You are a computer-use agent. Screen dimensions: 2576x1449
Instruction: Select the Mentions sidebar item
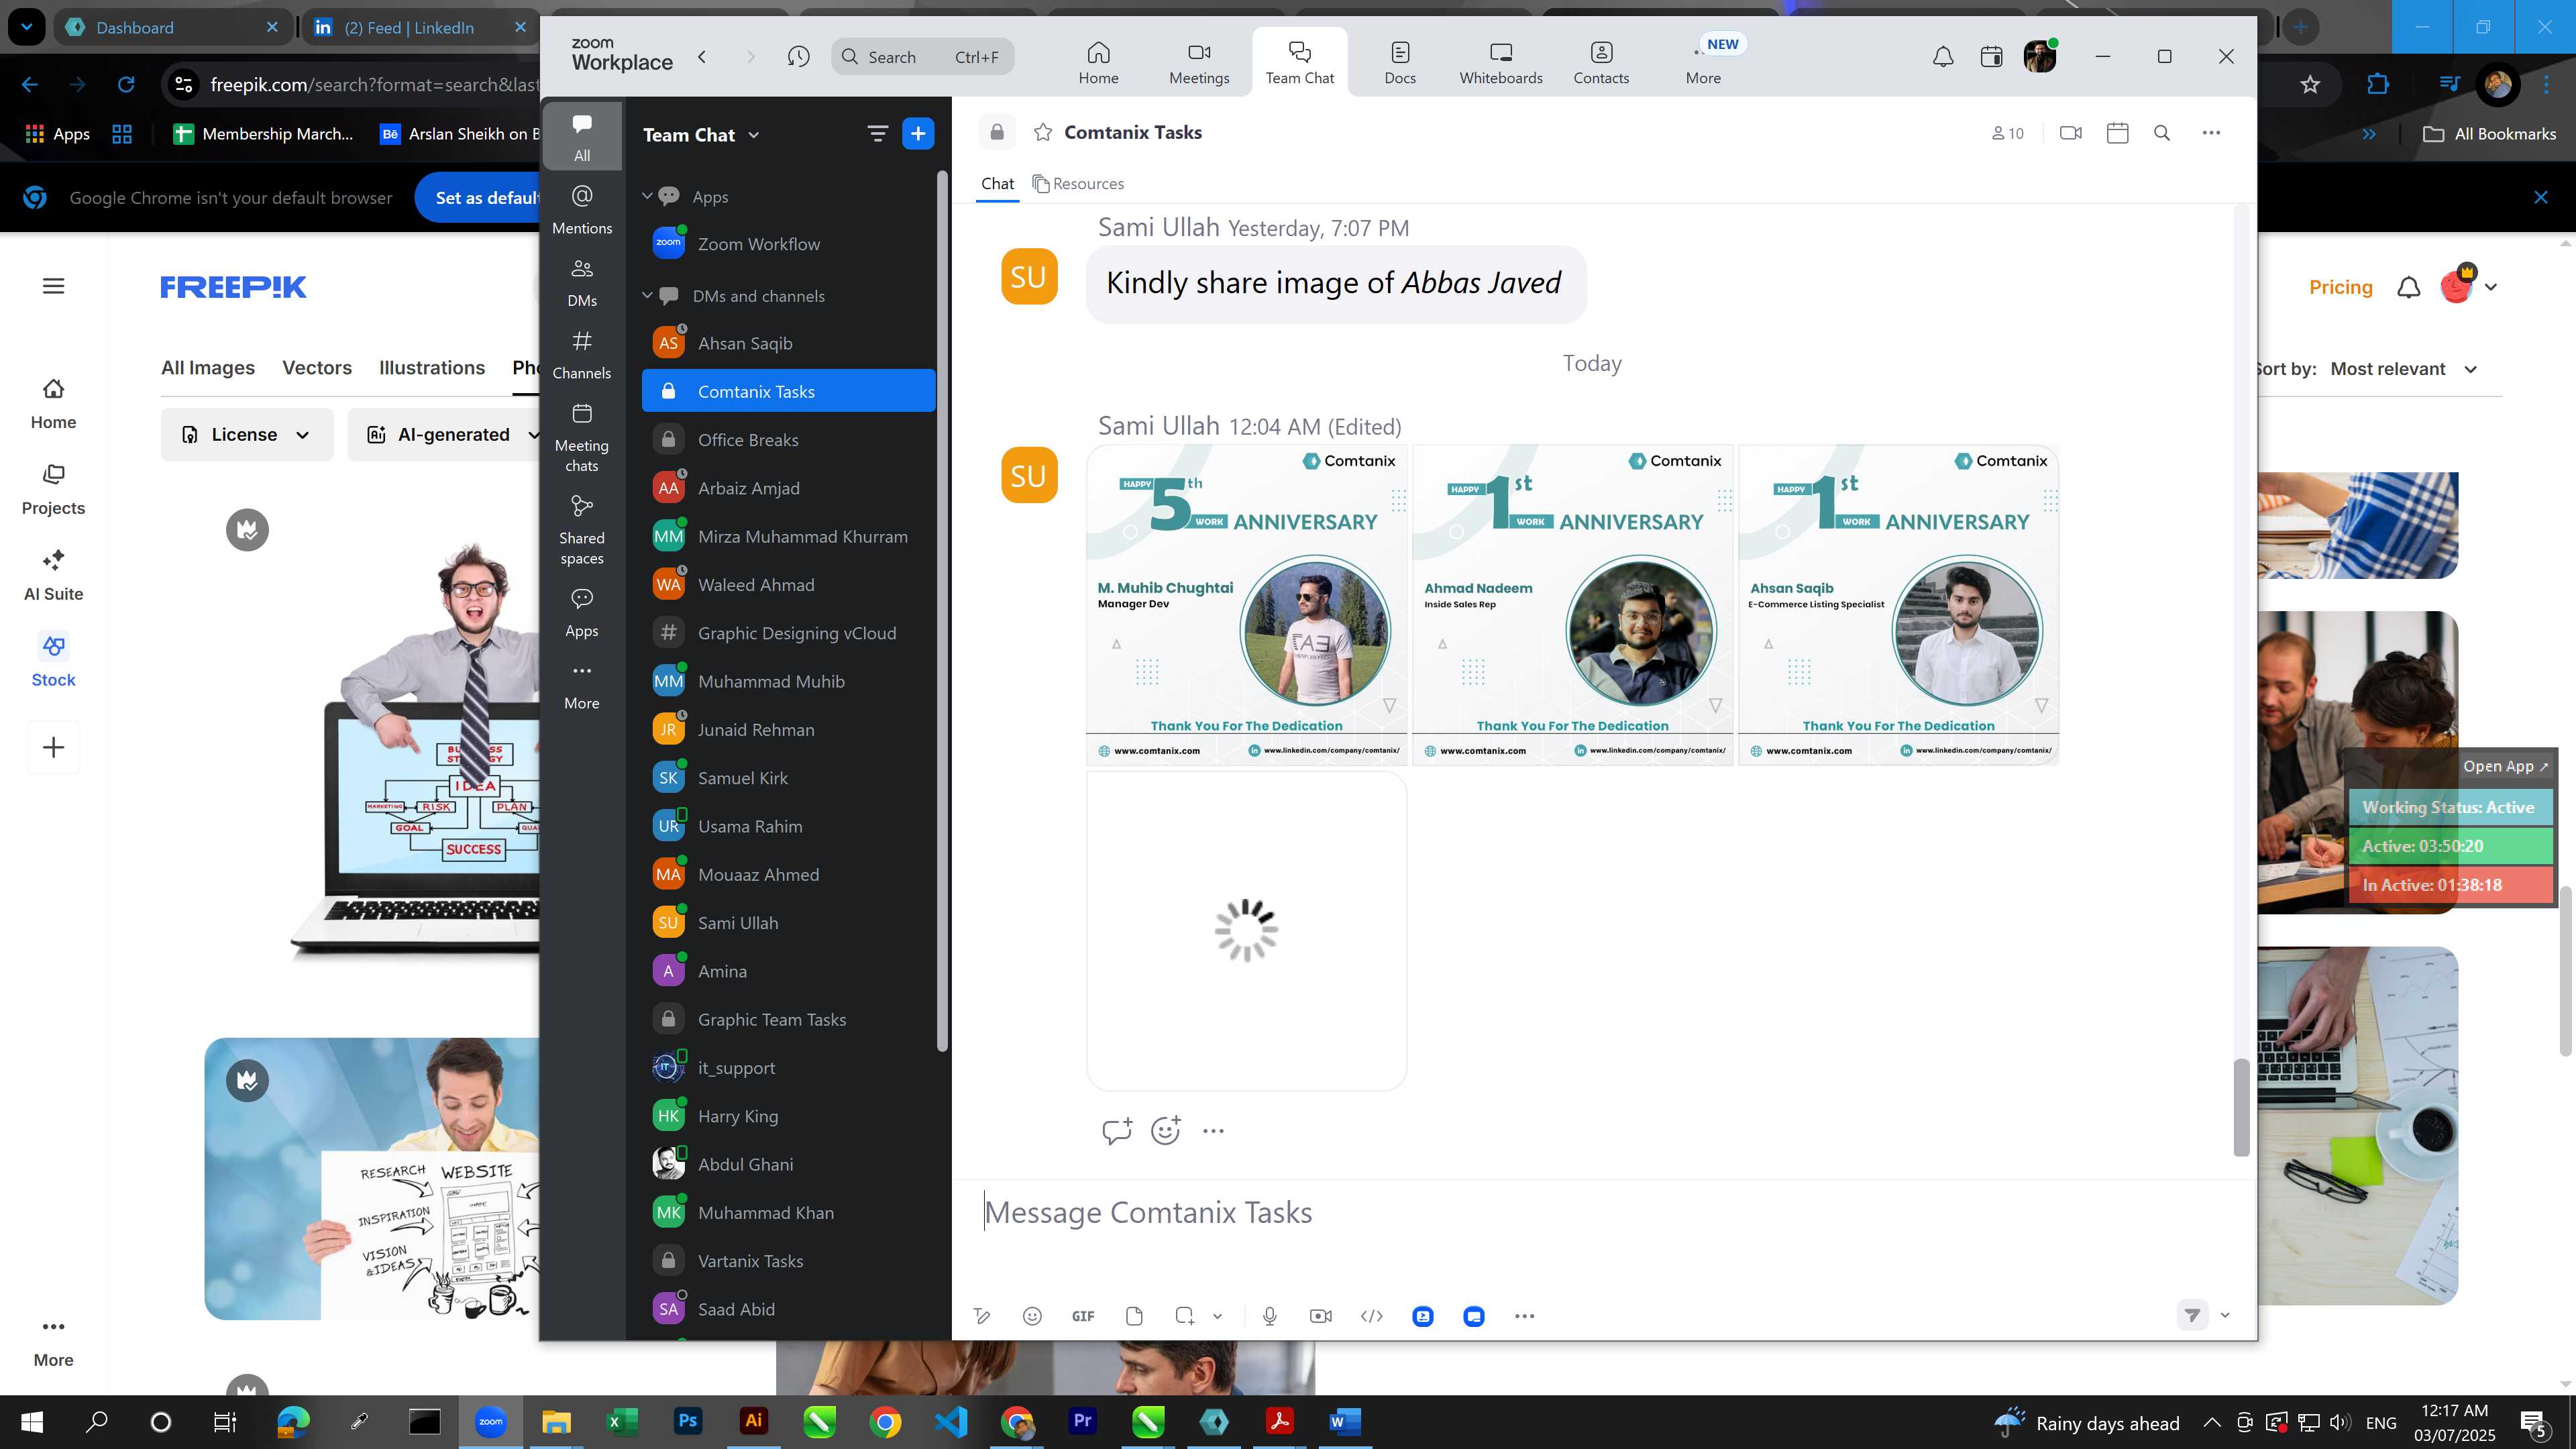click(582, 209)
